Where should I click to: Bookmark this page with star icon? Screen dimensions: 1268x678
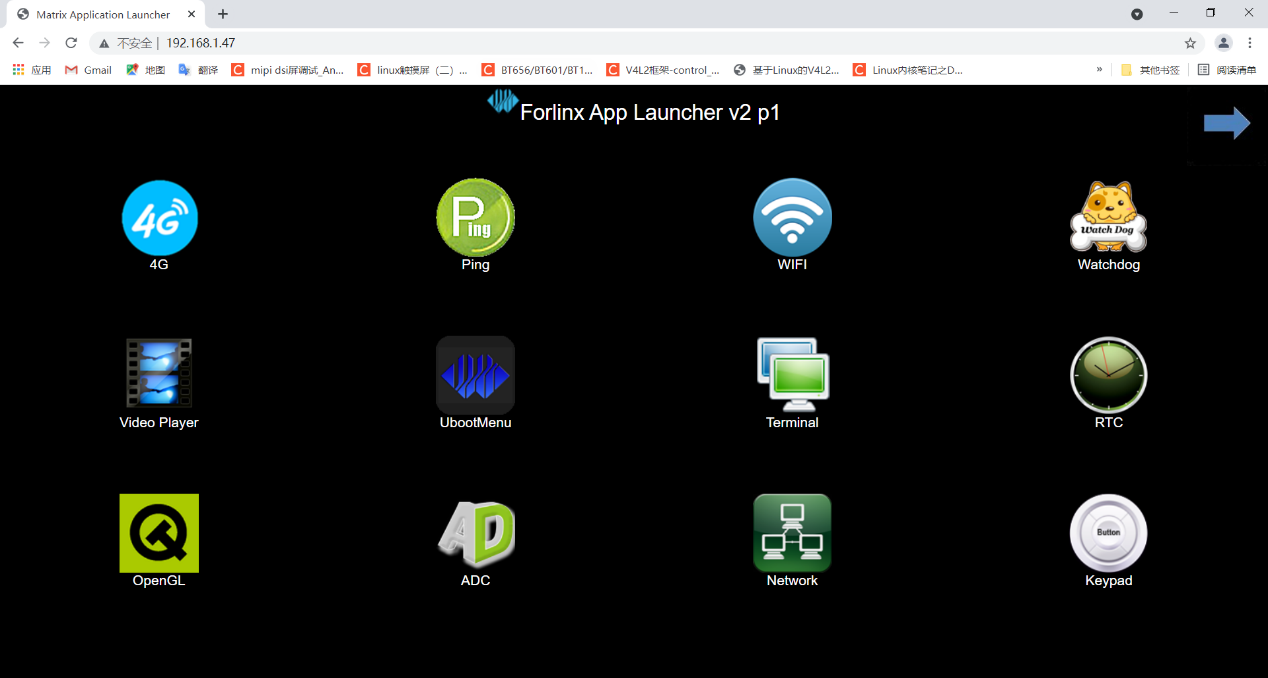[x=1190, y=43]
